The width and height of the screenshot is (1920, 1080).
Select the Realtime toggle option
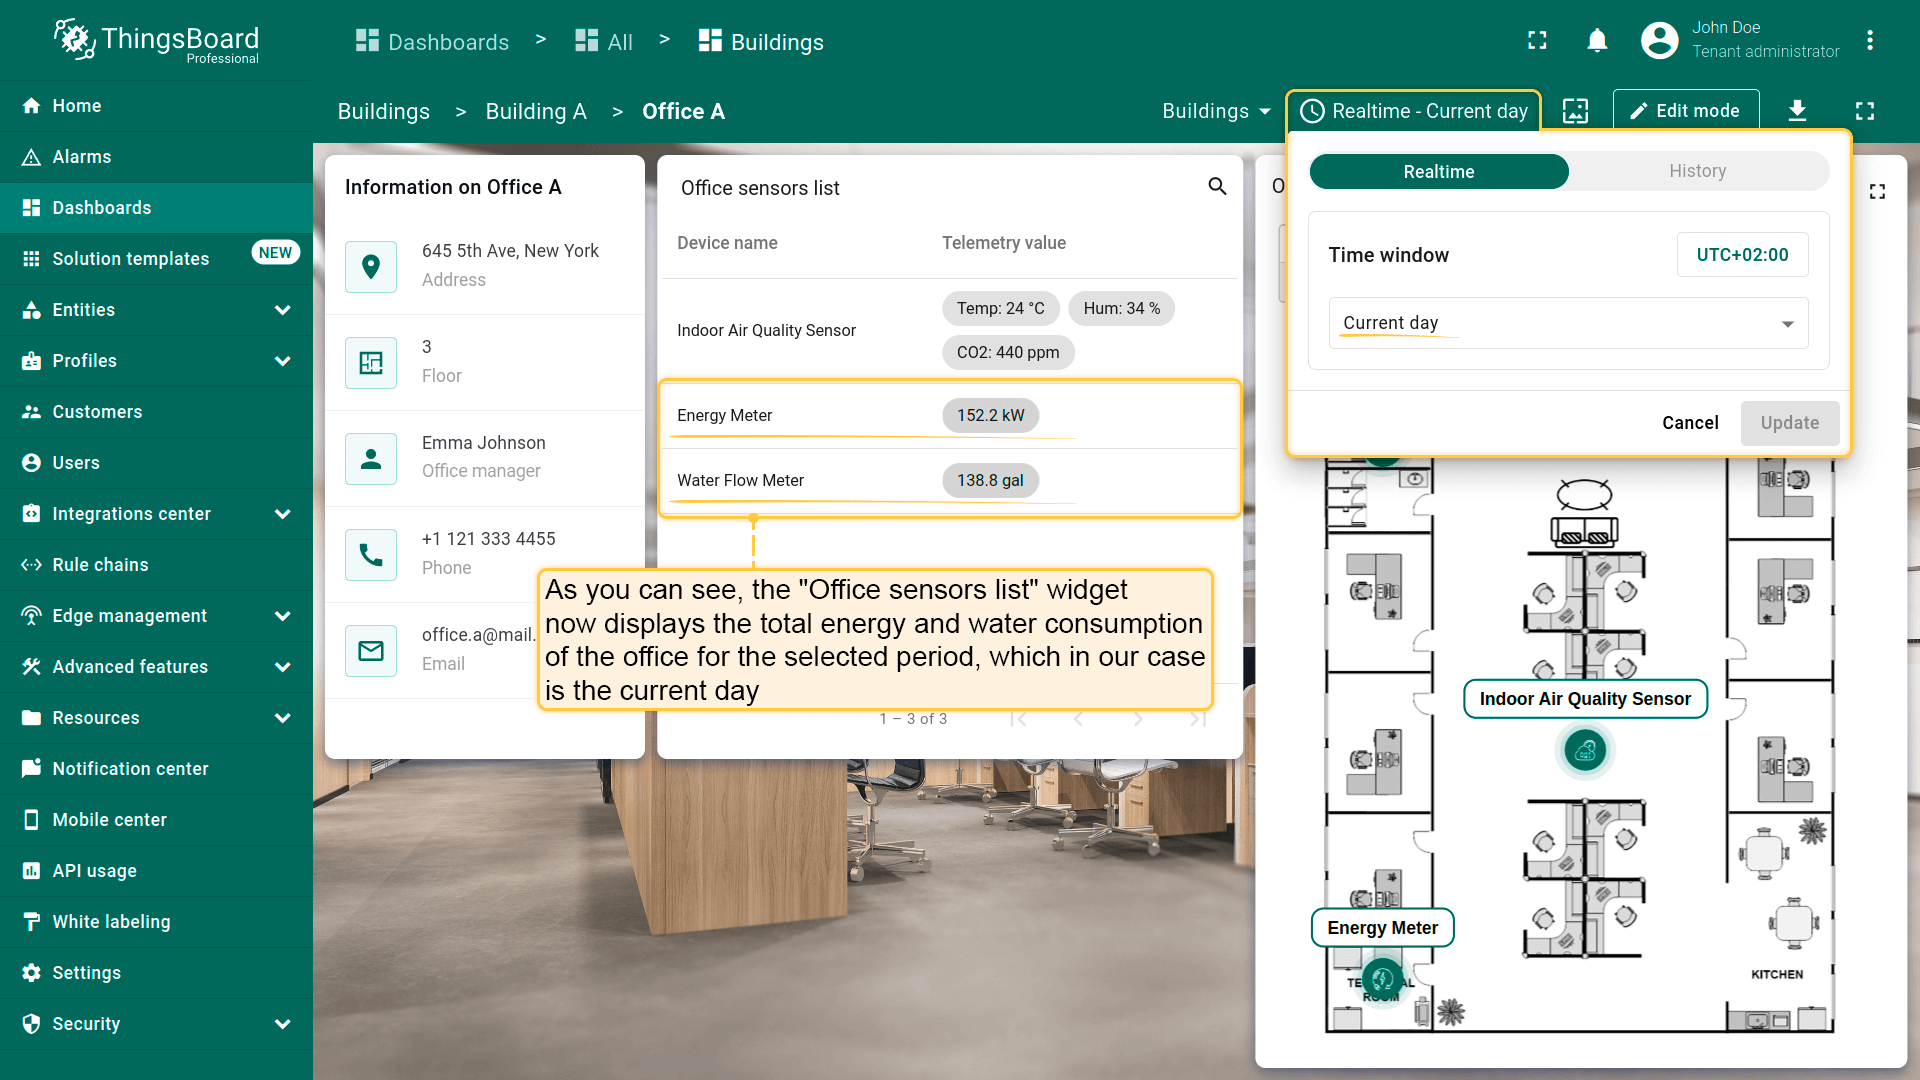[x=1438, y=171]
